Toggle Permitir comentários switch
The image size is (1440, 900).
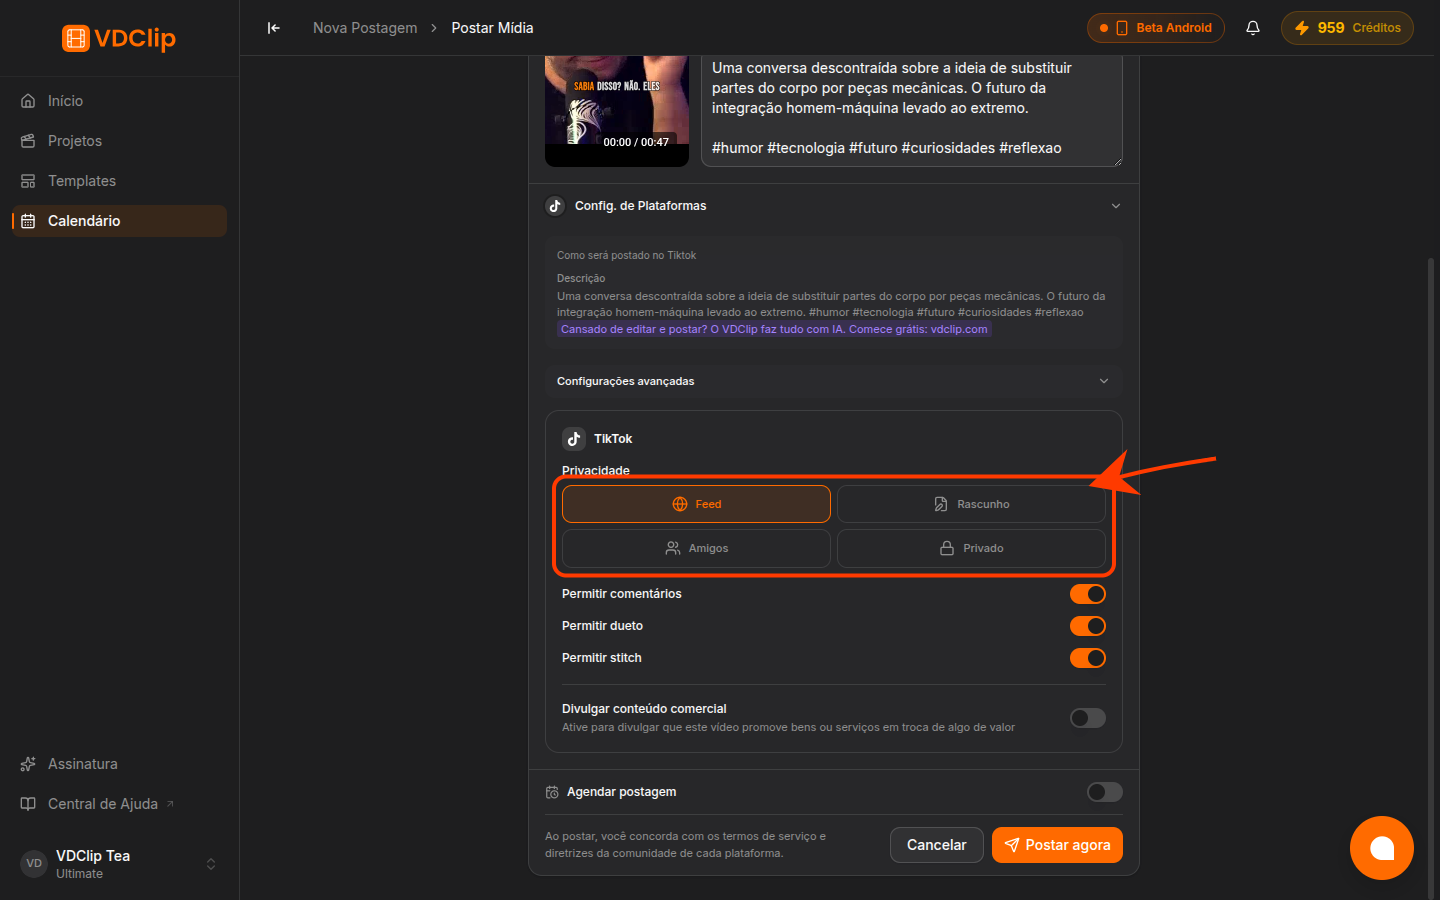coord(1088,594)
